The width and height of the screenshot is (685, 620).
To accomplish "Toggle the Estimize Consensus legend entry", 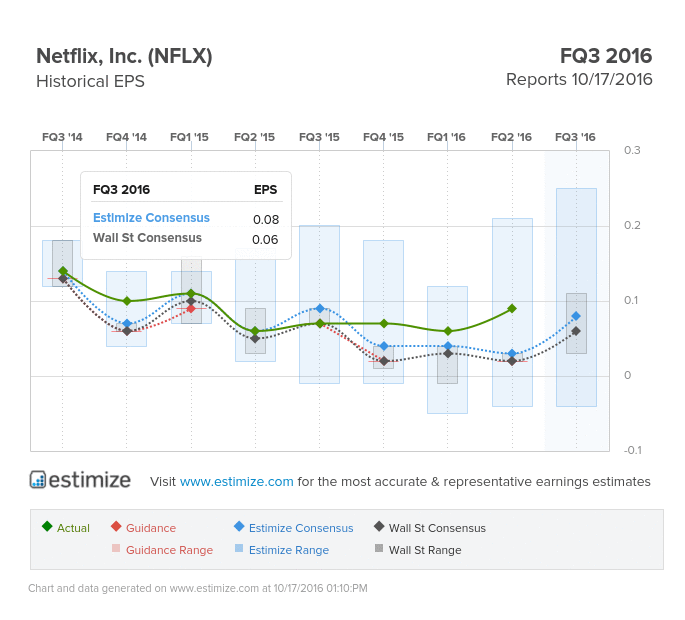I will pos(294,527).
